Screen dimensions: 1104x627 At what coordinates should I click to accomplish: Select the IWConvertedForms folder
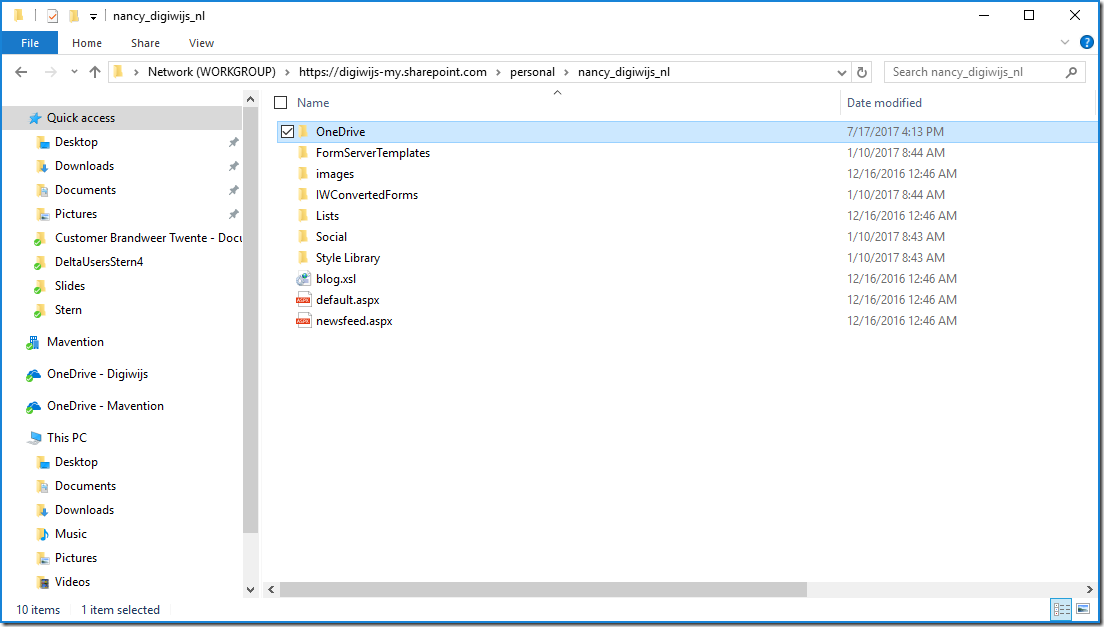367,195
